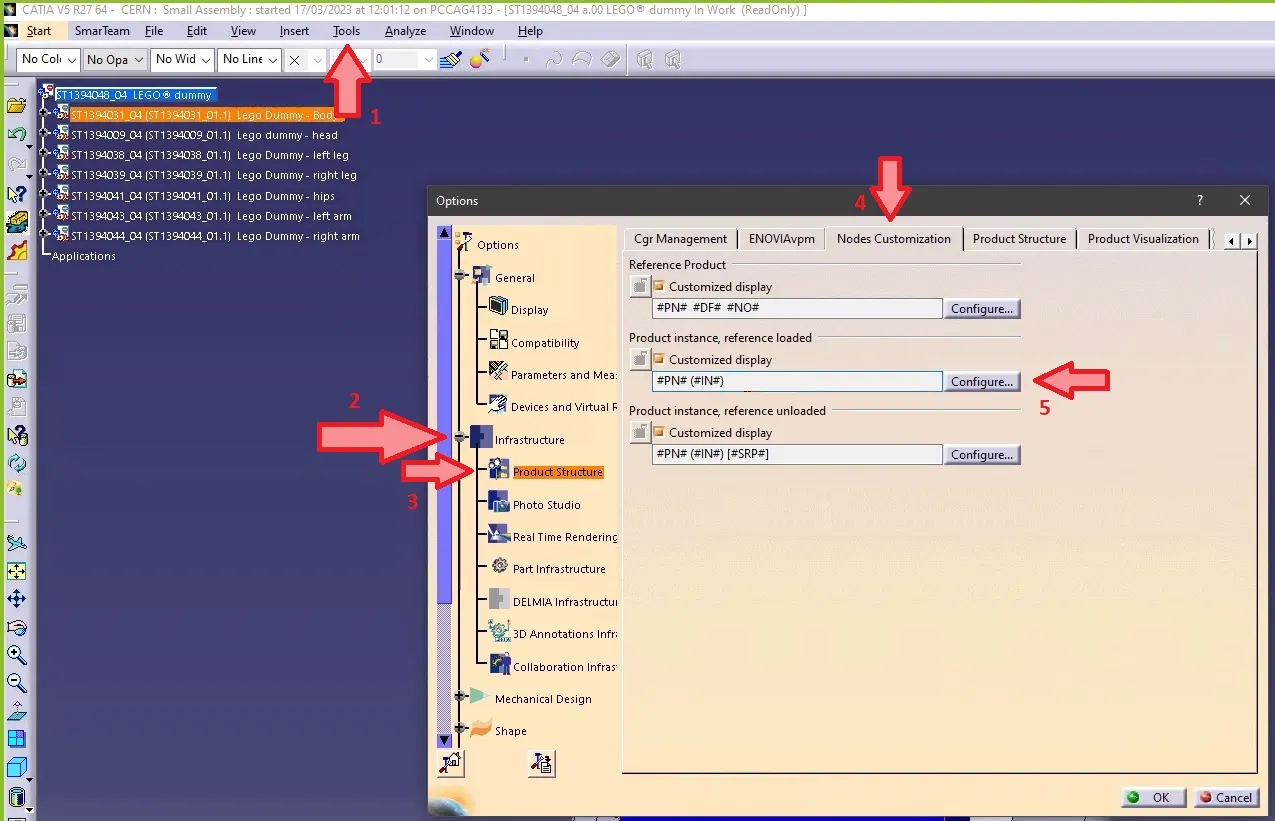Expand the Mechanical Design node
The height and width of the screenshot is (821, 1275).
point(461,696)
